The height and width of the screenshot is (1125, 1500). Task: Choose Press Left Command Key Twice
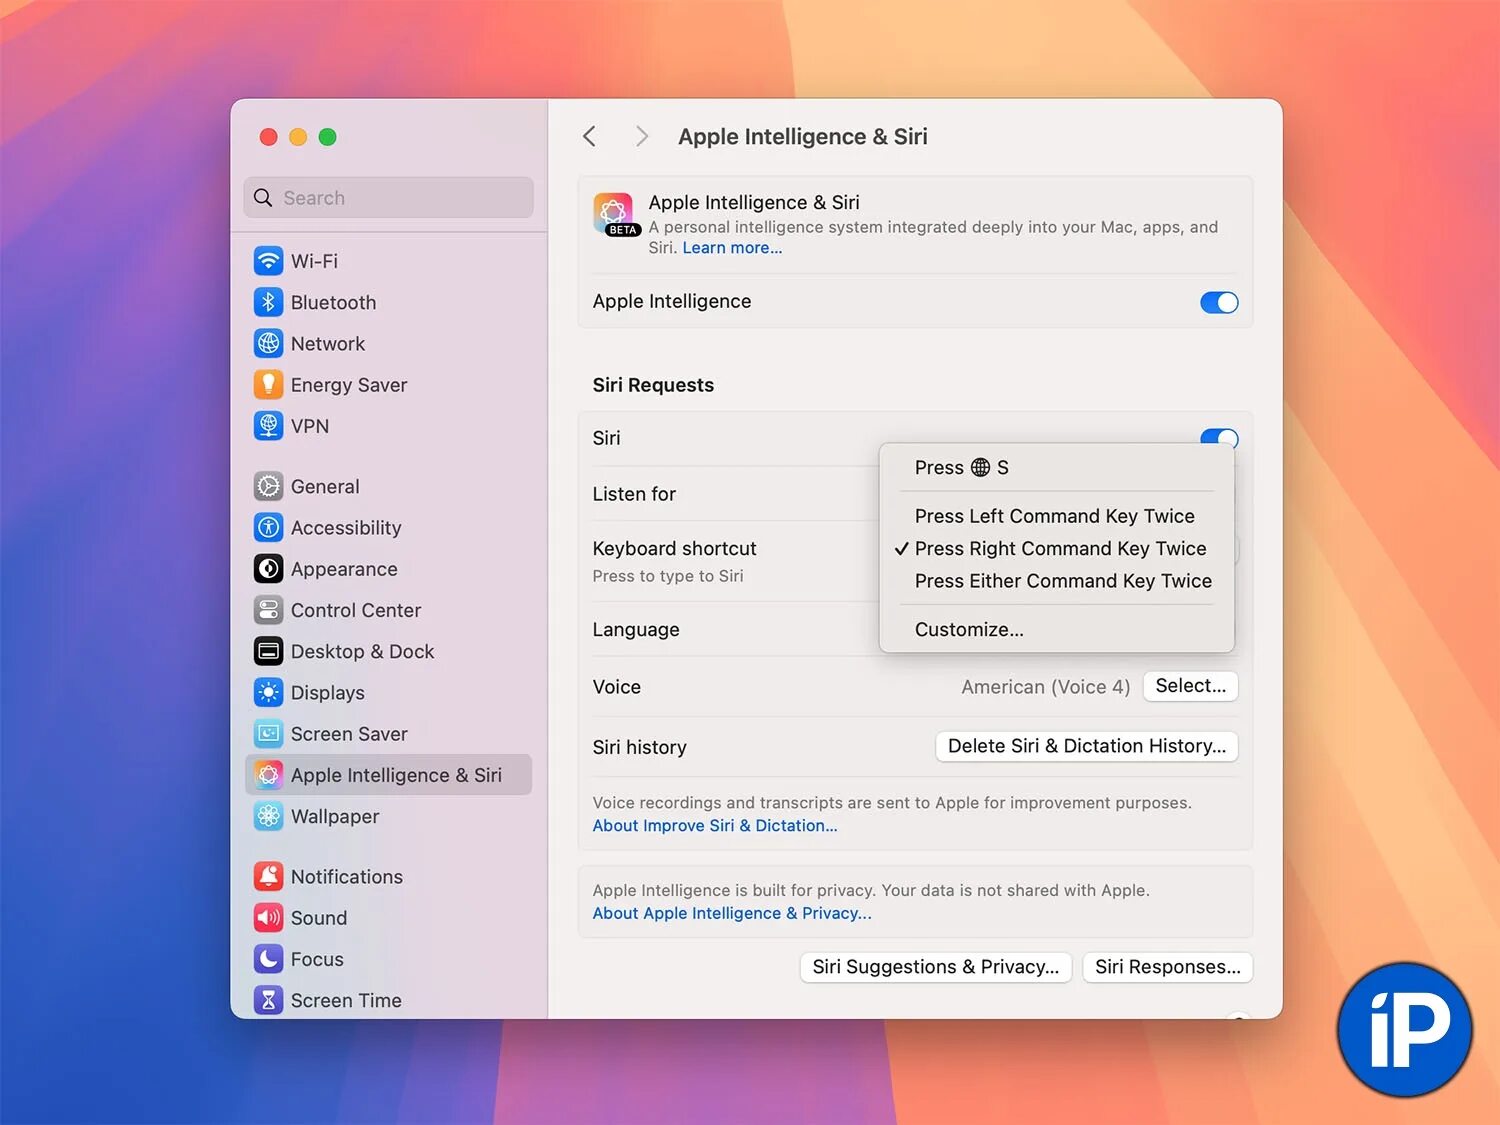[1056, 516]
